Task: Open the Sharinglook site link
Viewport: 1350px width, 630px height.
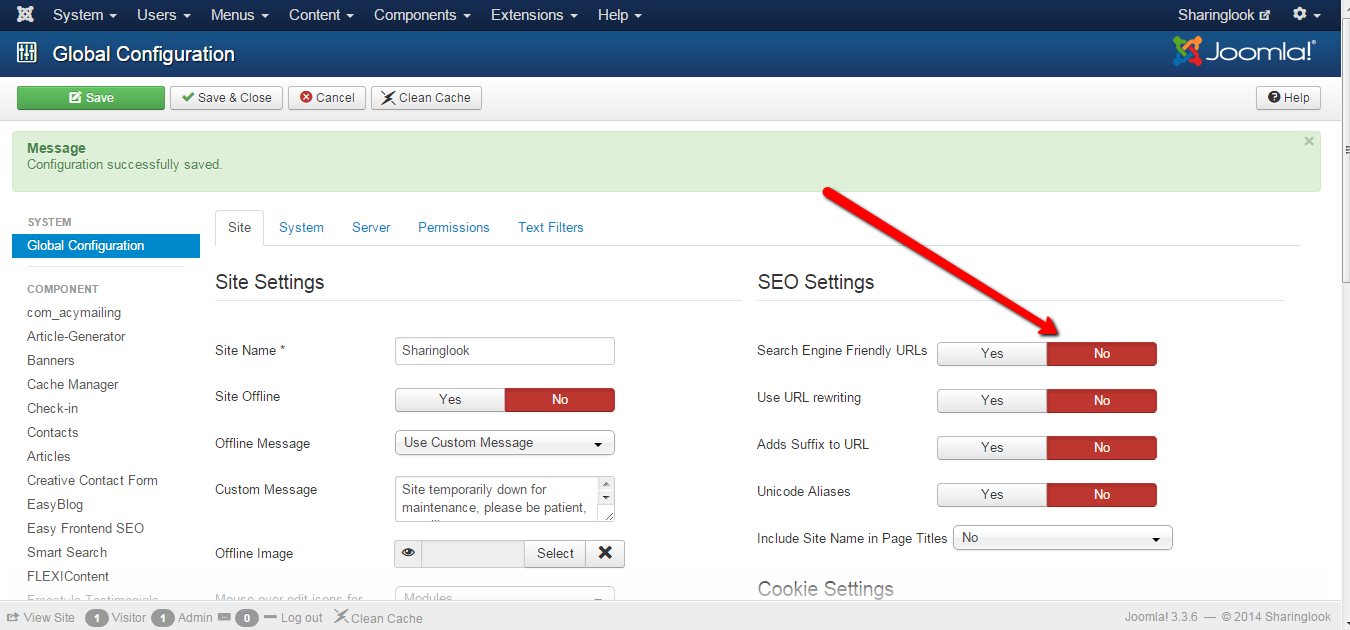Action: coord(1224,15)
